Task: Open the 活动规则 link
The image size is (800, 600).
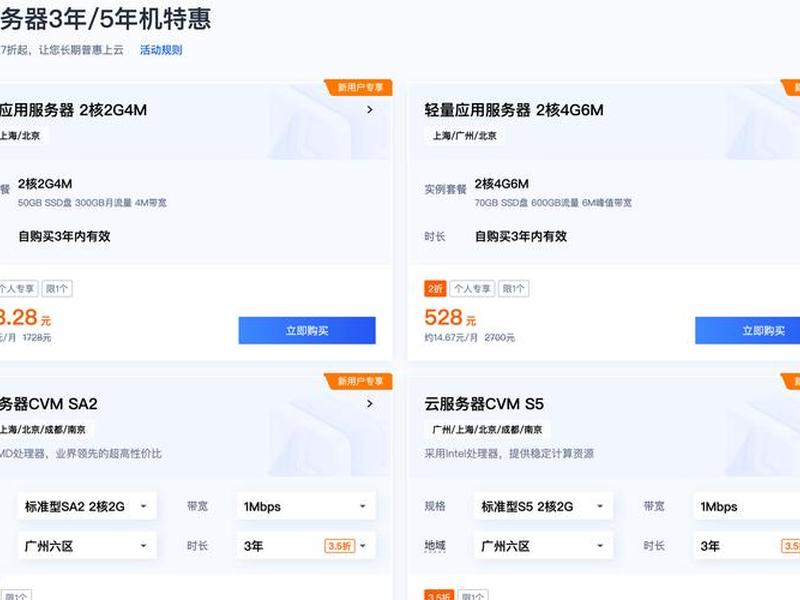Action: coord(161,50)
